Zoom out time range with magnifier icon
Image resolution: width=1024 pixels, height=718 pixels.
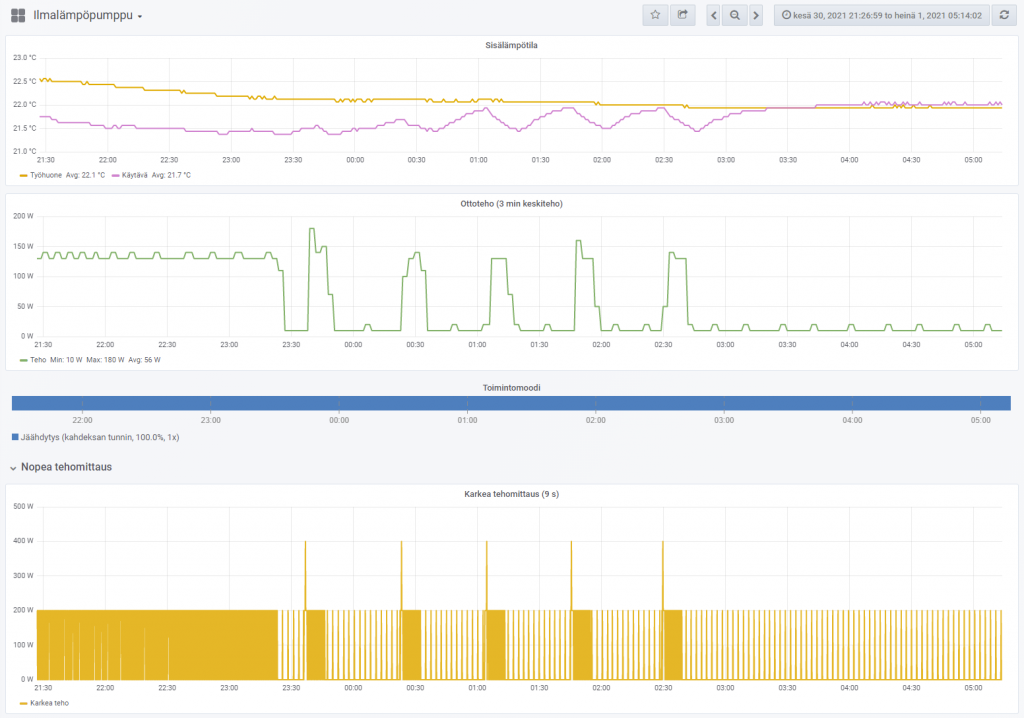click(x=735, y=15)
